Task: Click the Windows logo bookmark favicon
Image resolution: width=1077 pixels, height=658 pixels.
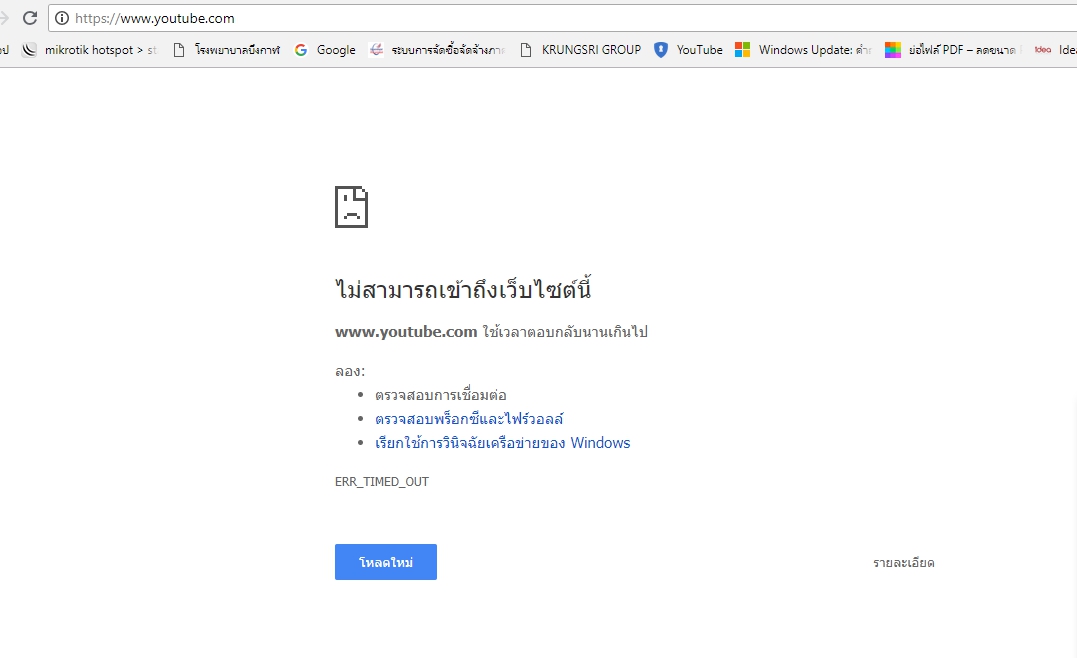Action: click(x=742, y=49)
